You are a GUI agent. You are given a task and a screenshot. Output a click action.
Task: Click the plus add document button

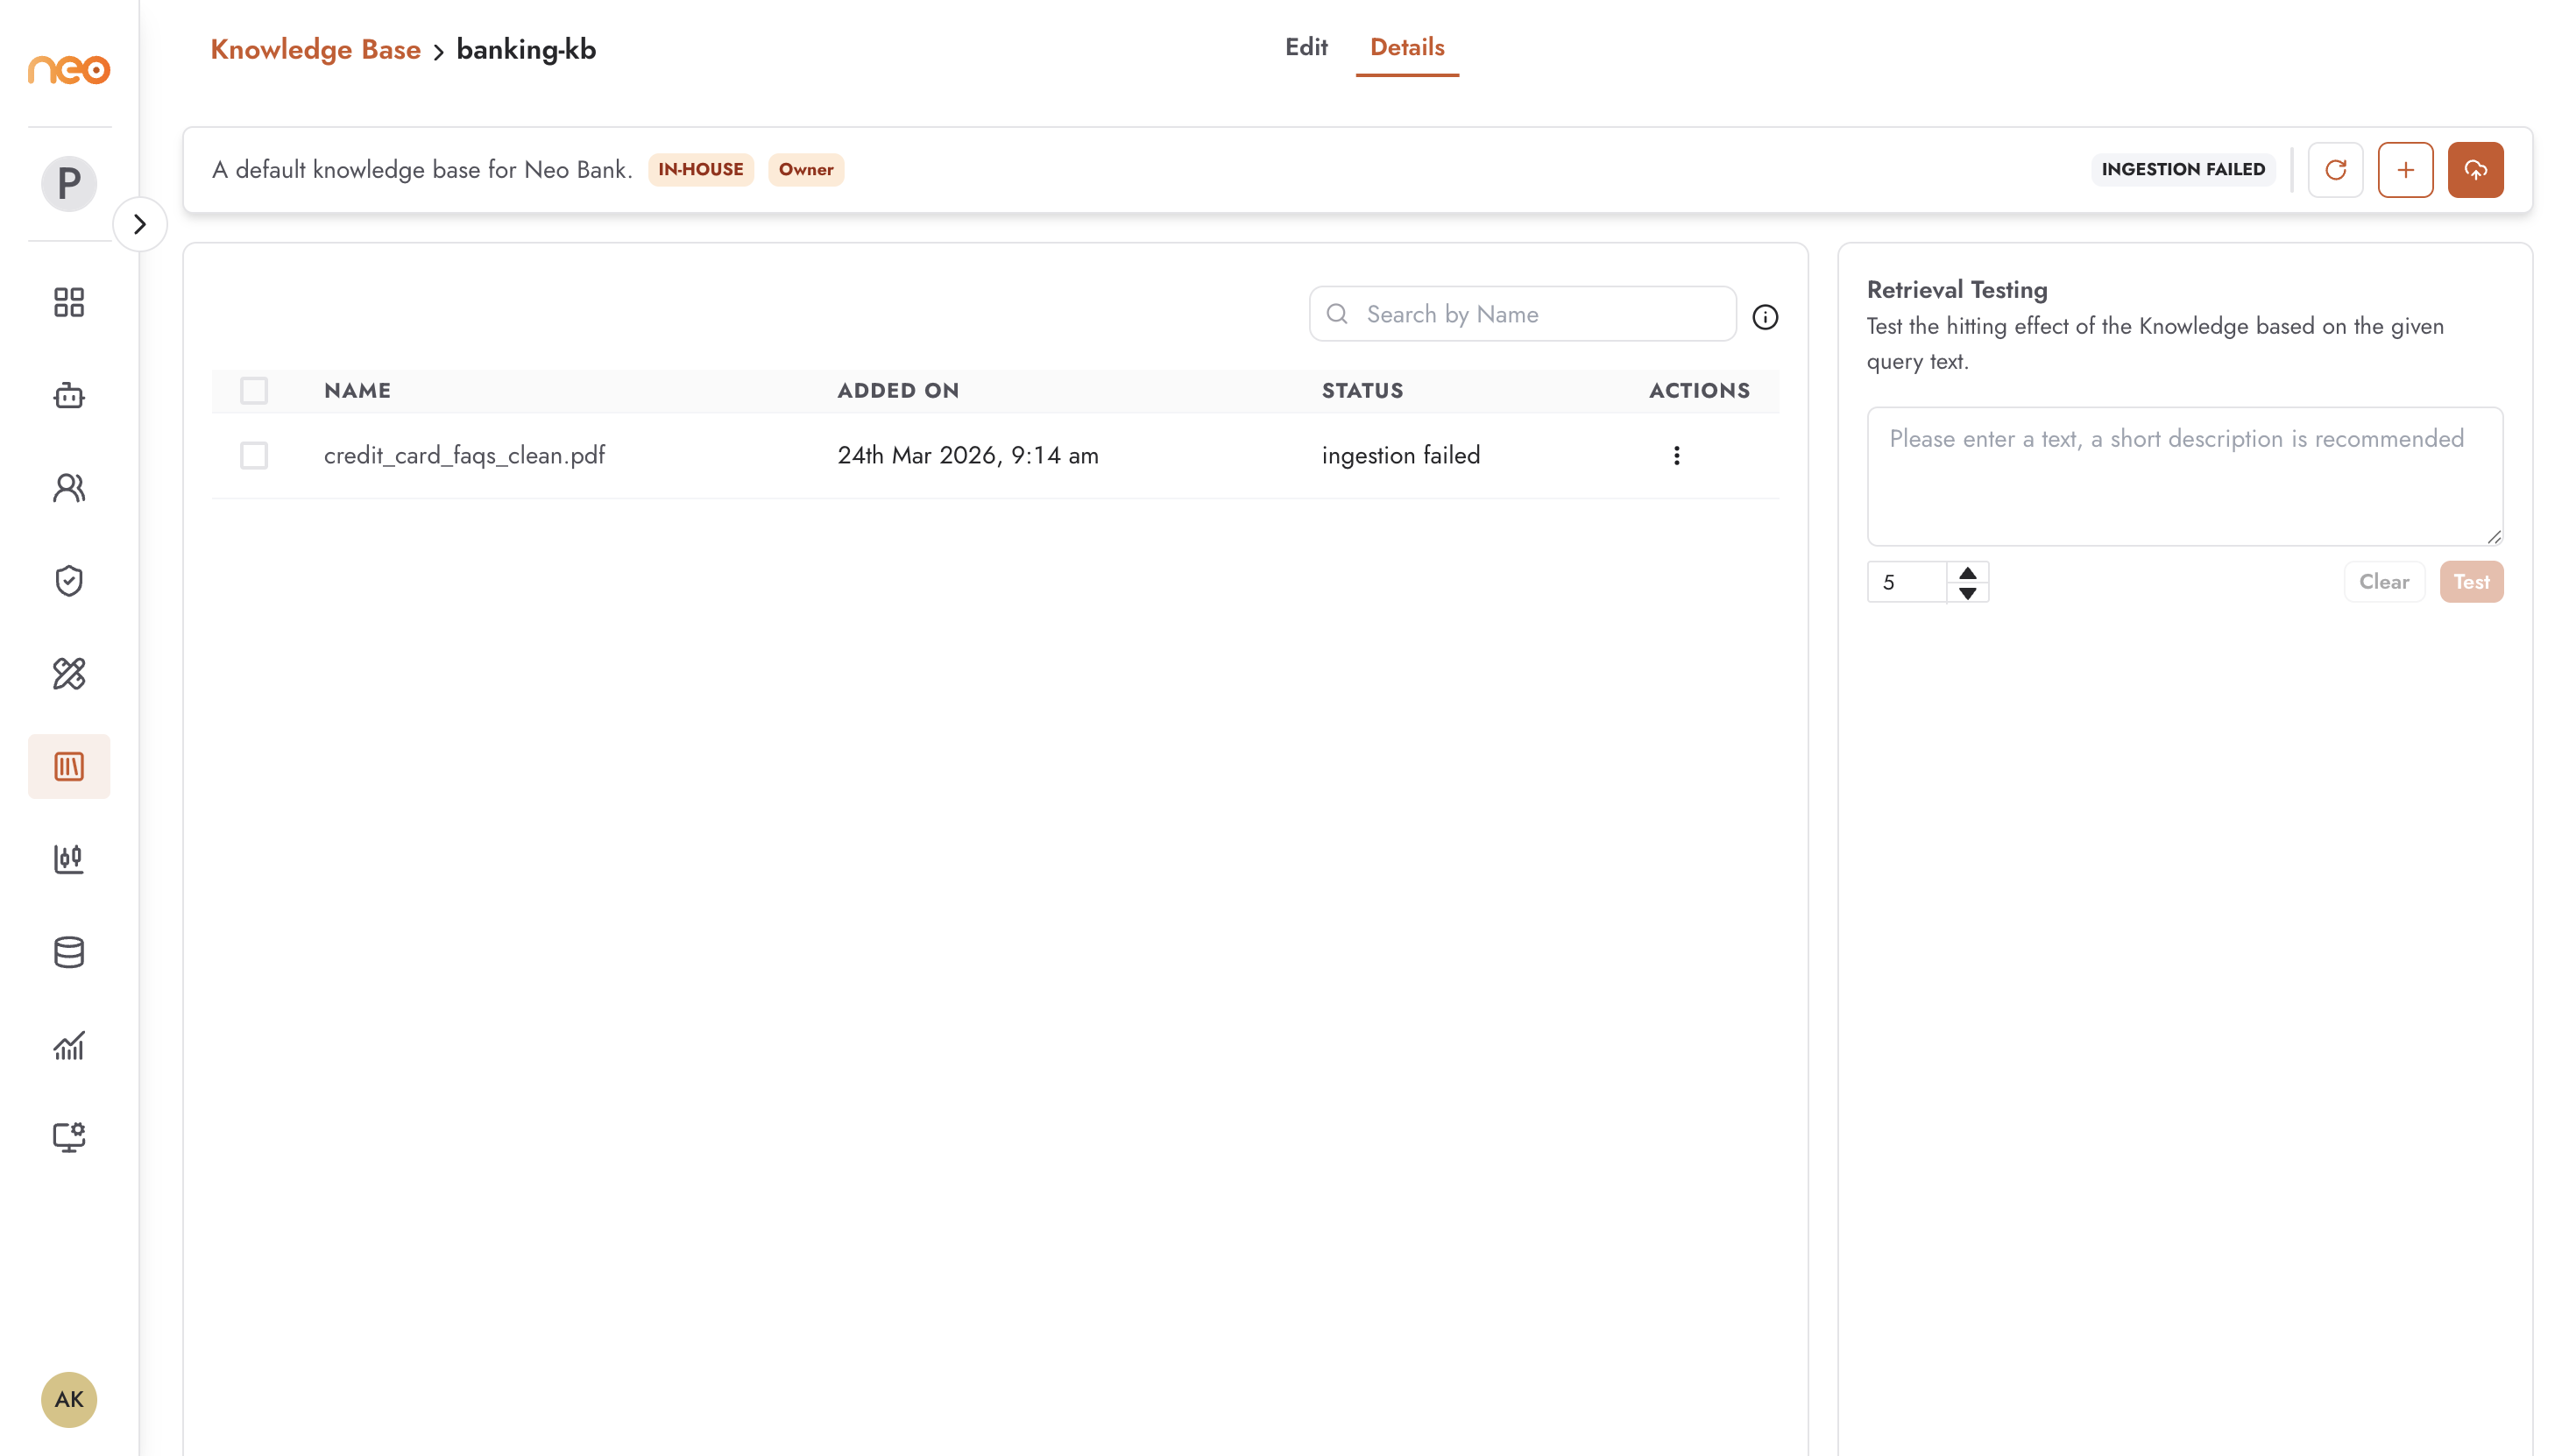[2405, 170]
